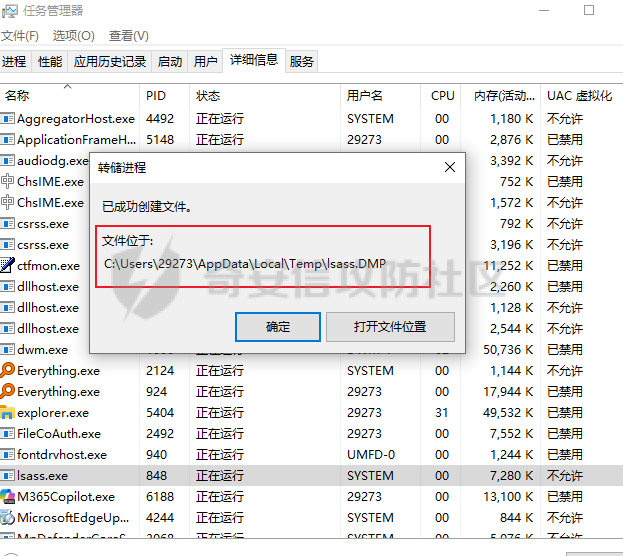Open the 选项(O) menu
This screenshot has height=556, width=623.
click(73, 36)
